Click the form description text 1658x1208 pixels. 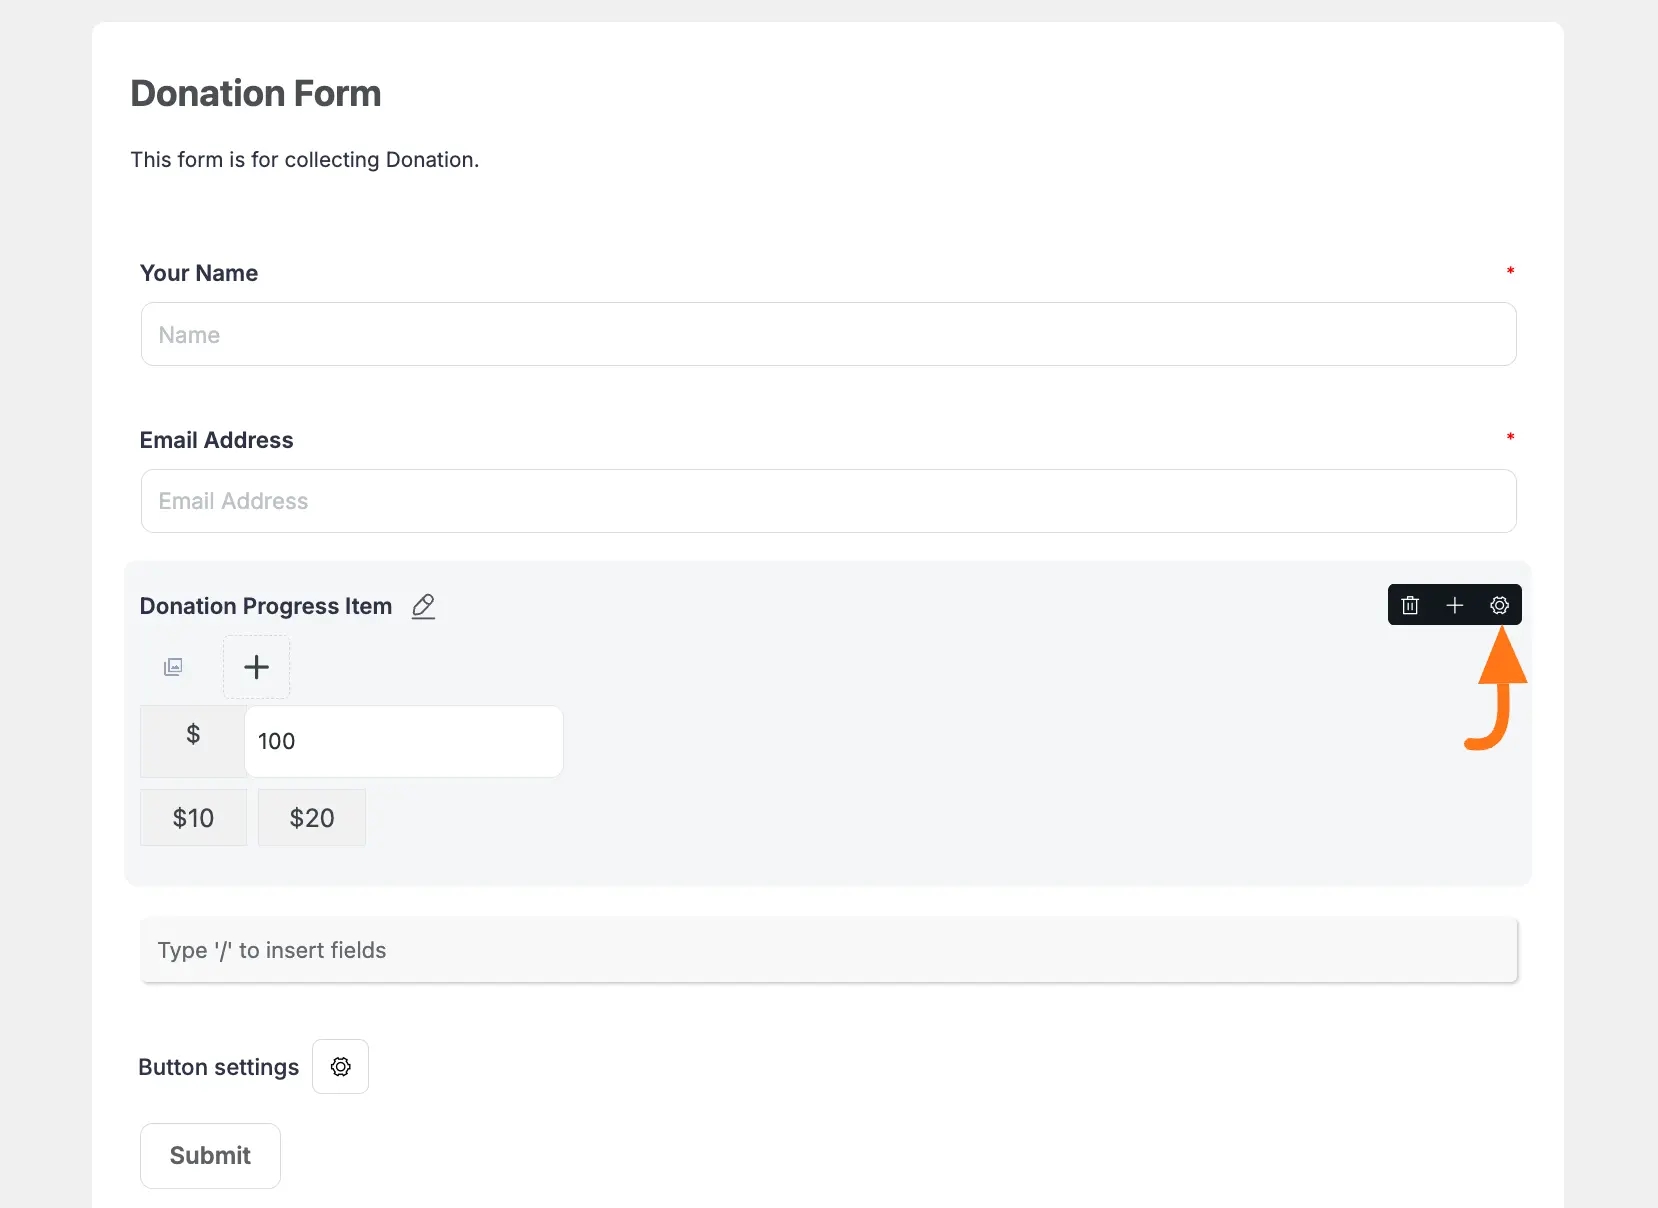tap(304, 159)
